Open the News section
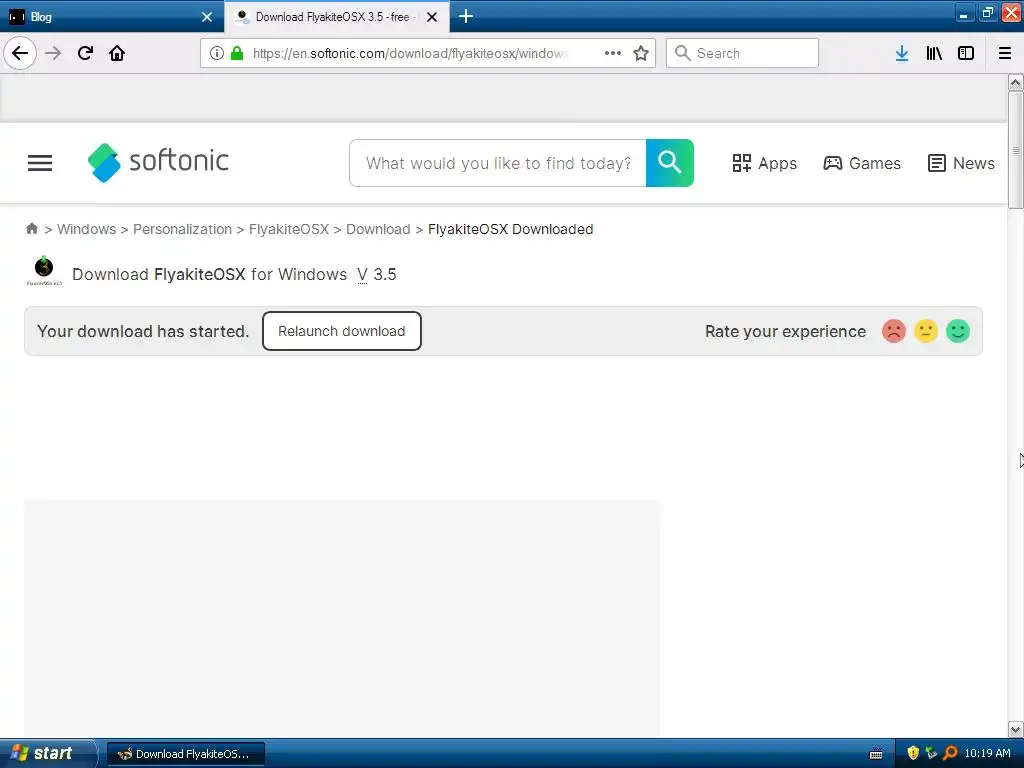 [961, 163]
